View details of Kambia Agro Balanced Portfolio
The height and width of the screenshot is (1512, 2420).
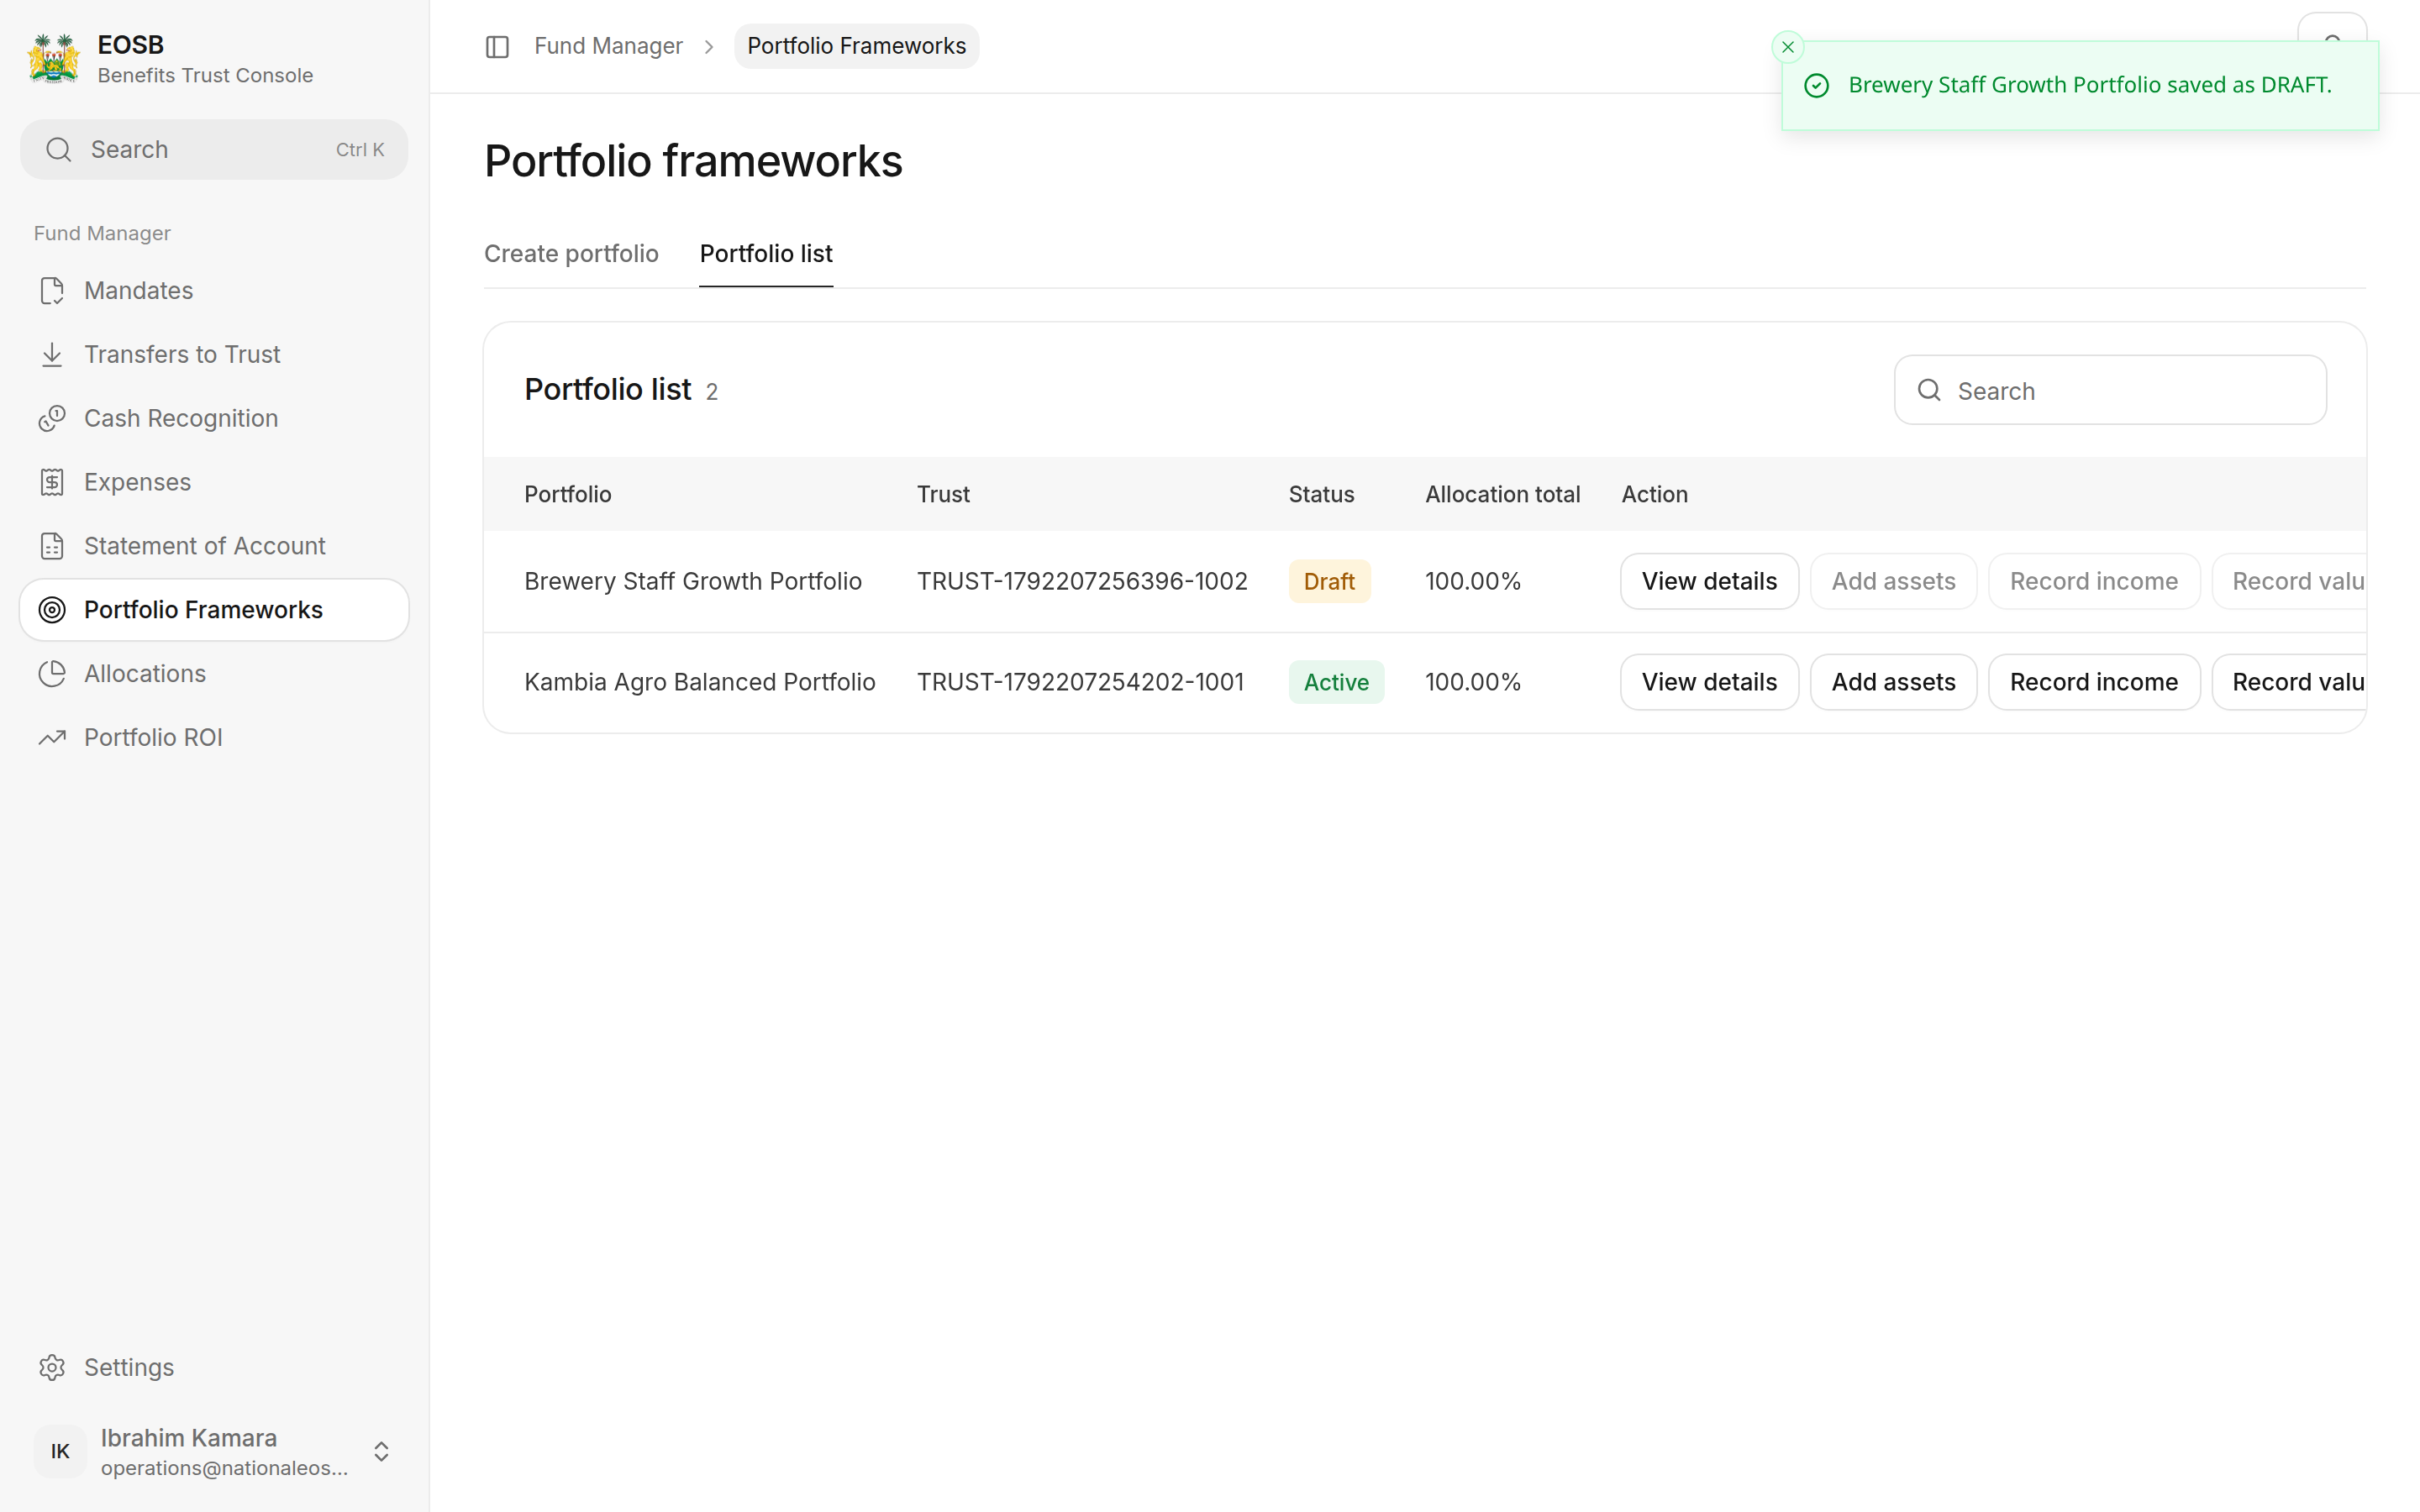[x=1709, y=682]
